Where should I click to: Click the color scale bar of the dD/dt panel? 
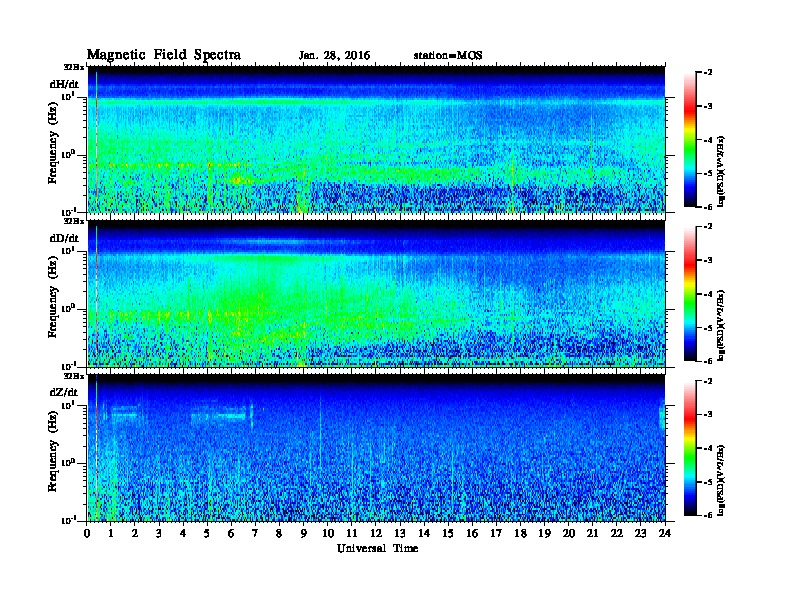click(x=690, y=294)
